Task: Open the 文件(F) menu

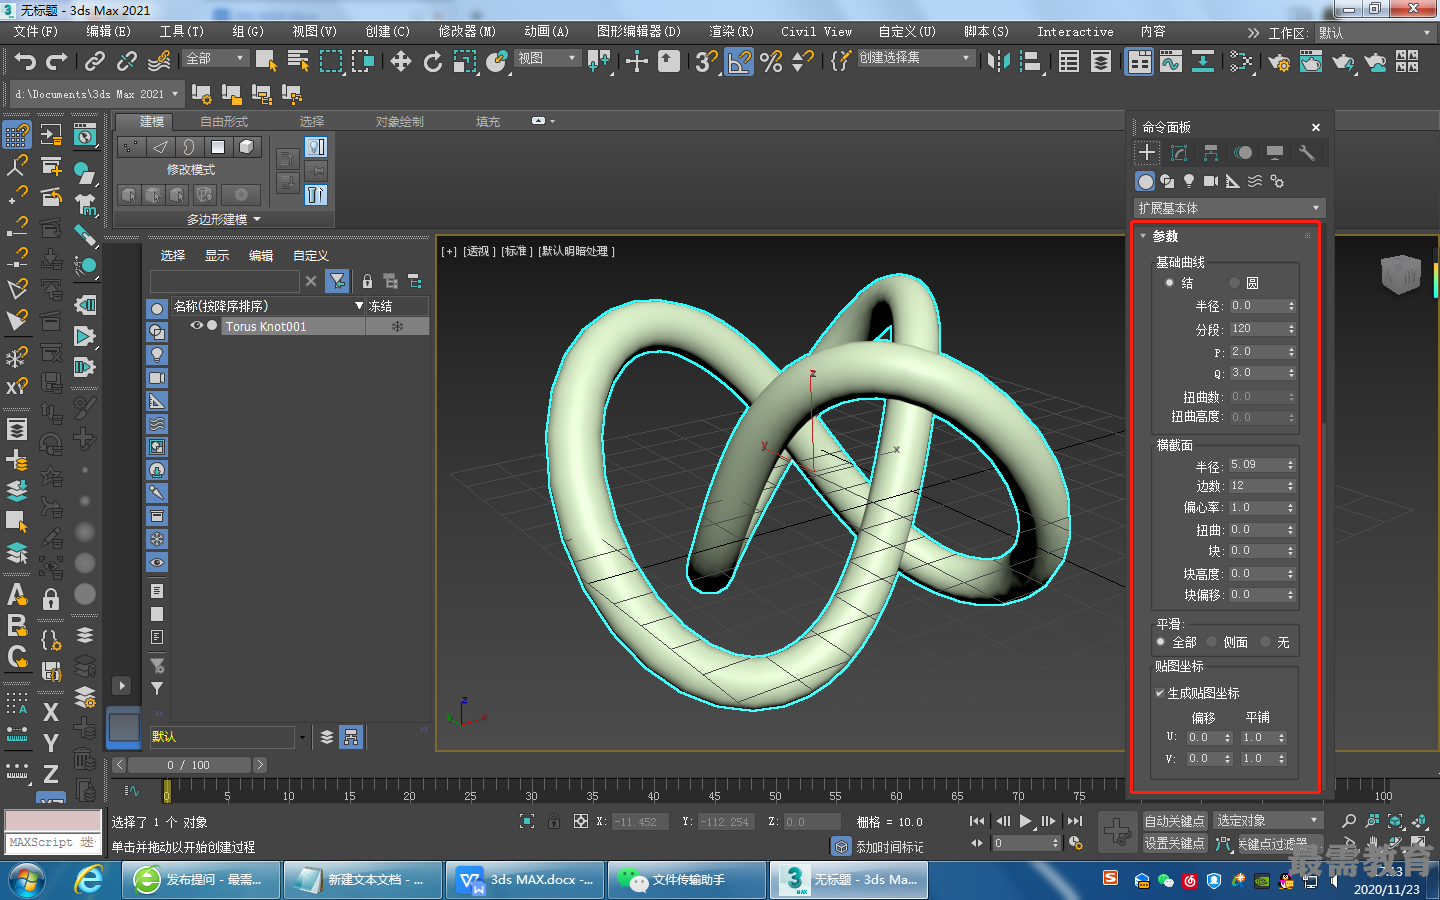Action: (x=36, y=32)
